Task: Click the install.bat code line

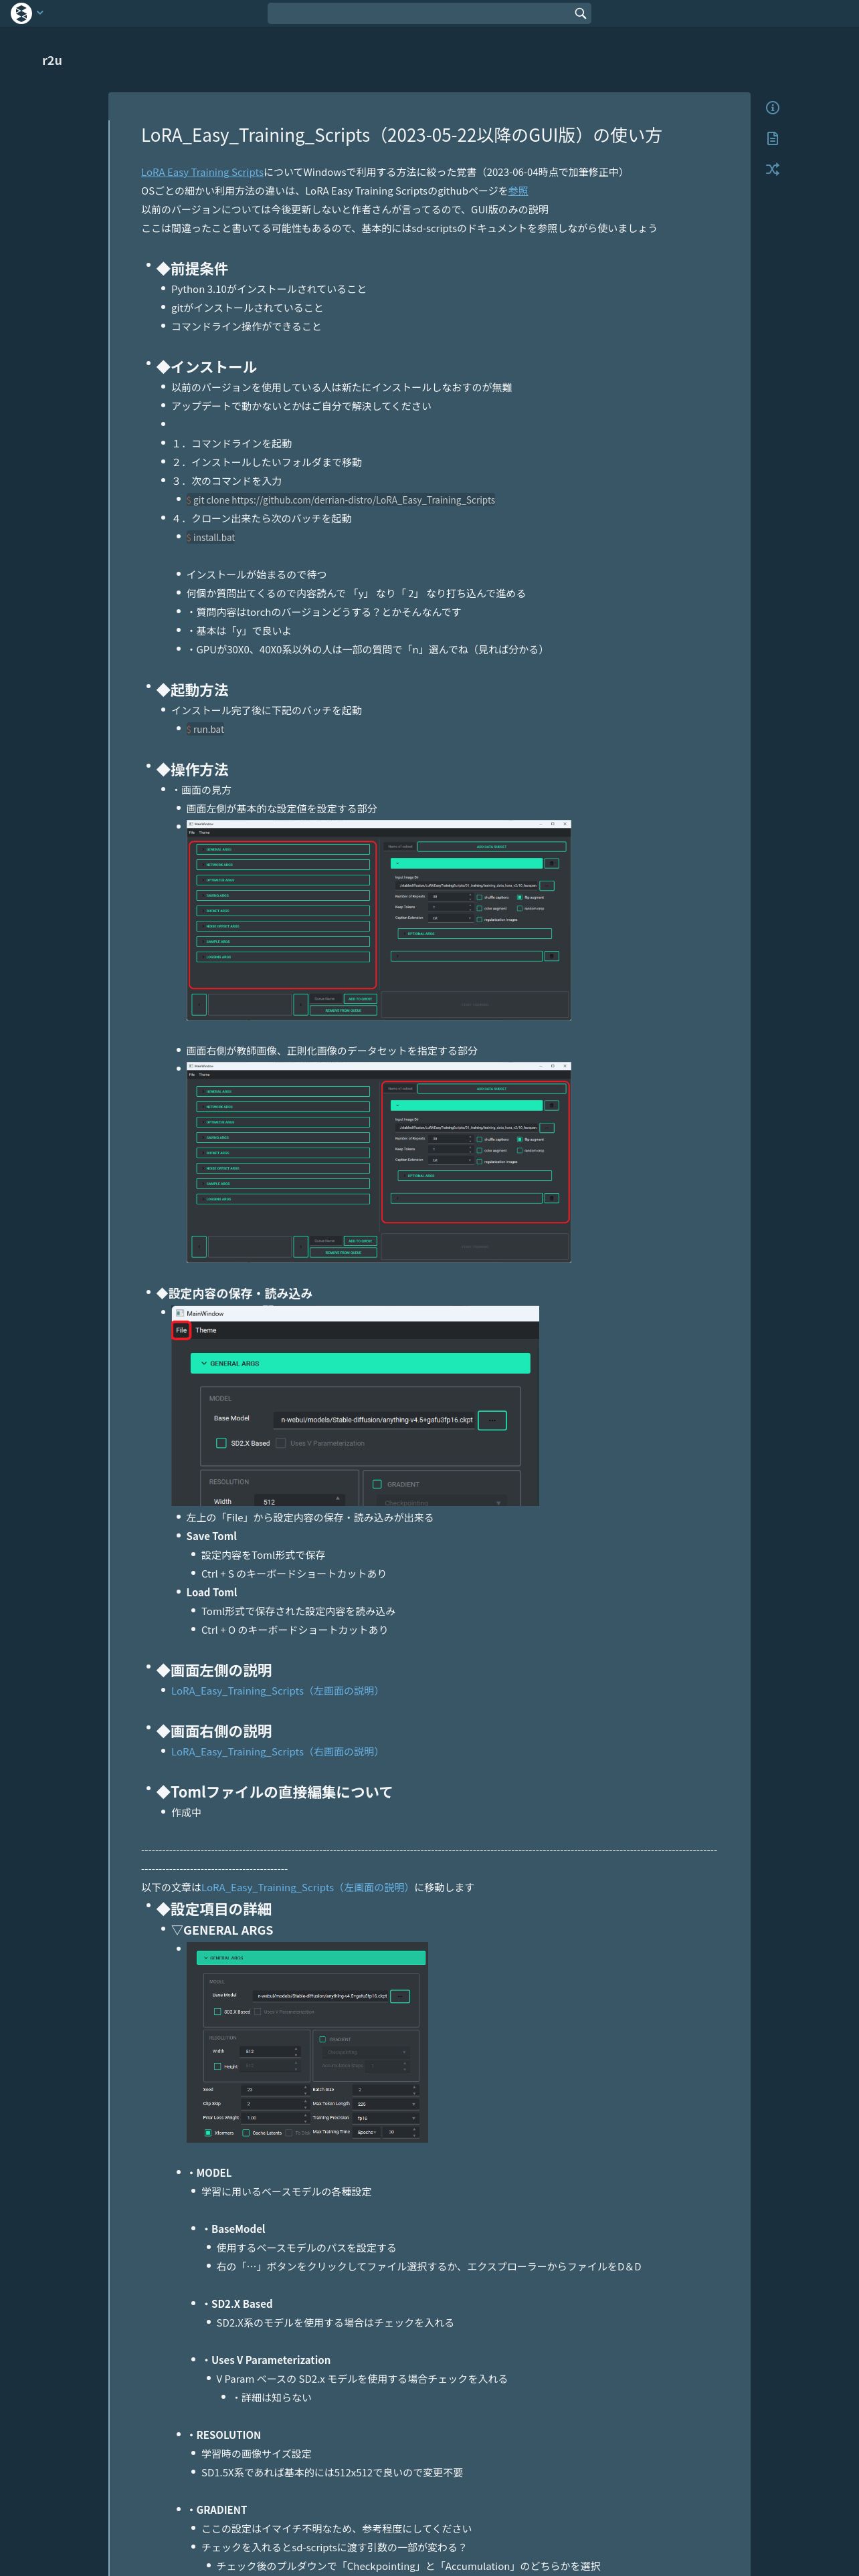Action: coord(211,538)
